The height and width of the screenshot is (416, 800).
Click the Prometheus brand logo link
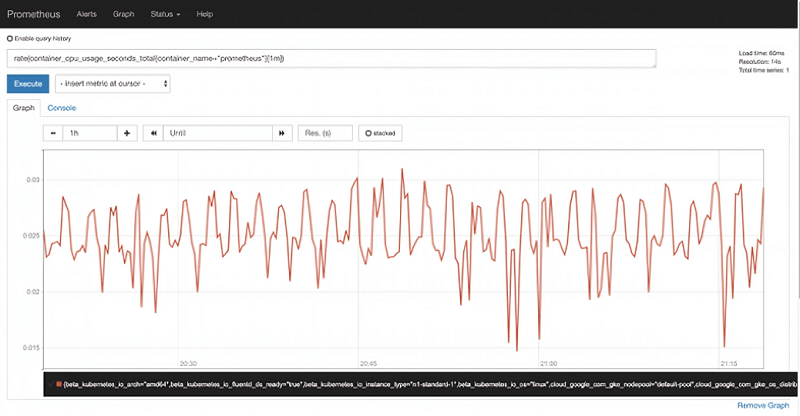pyautogui.click(x=34, y=14)
